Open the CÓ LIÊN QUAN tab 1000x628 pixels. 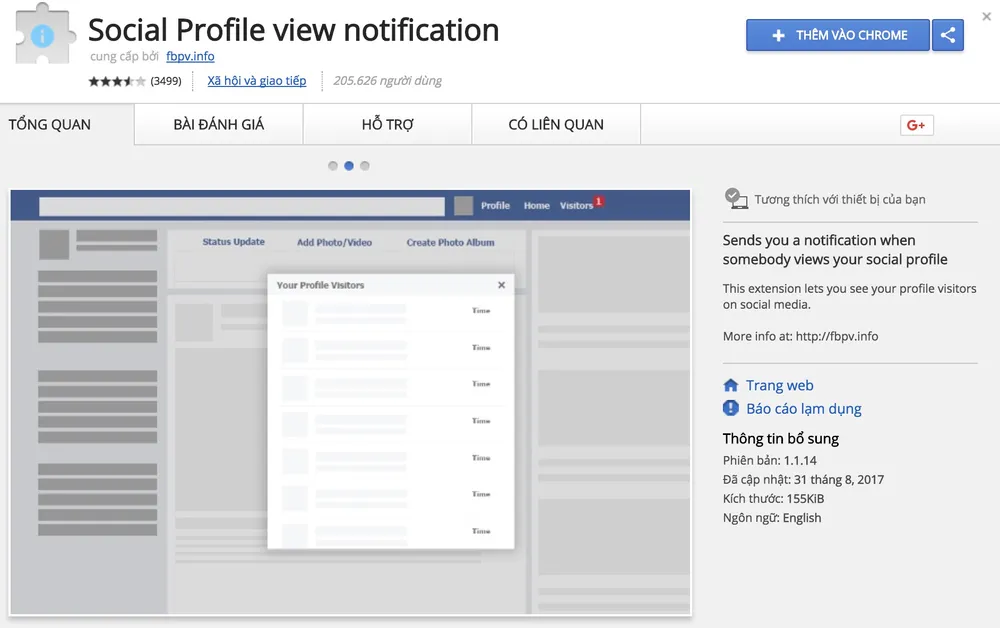[x=556, y=124]
